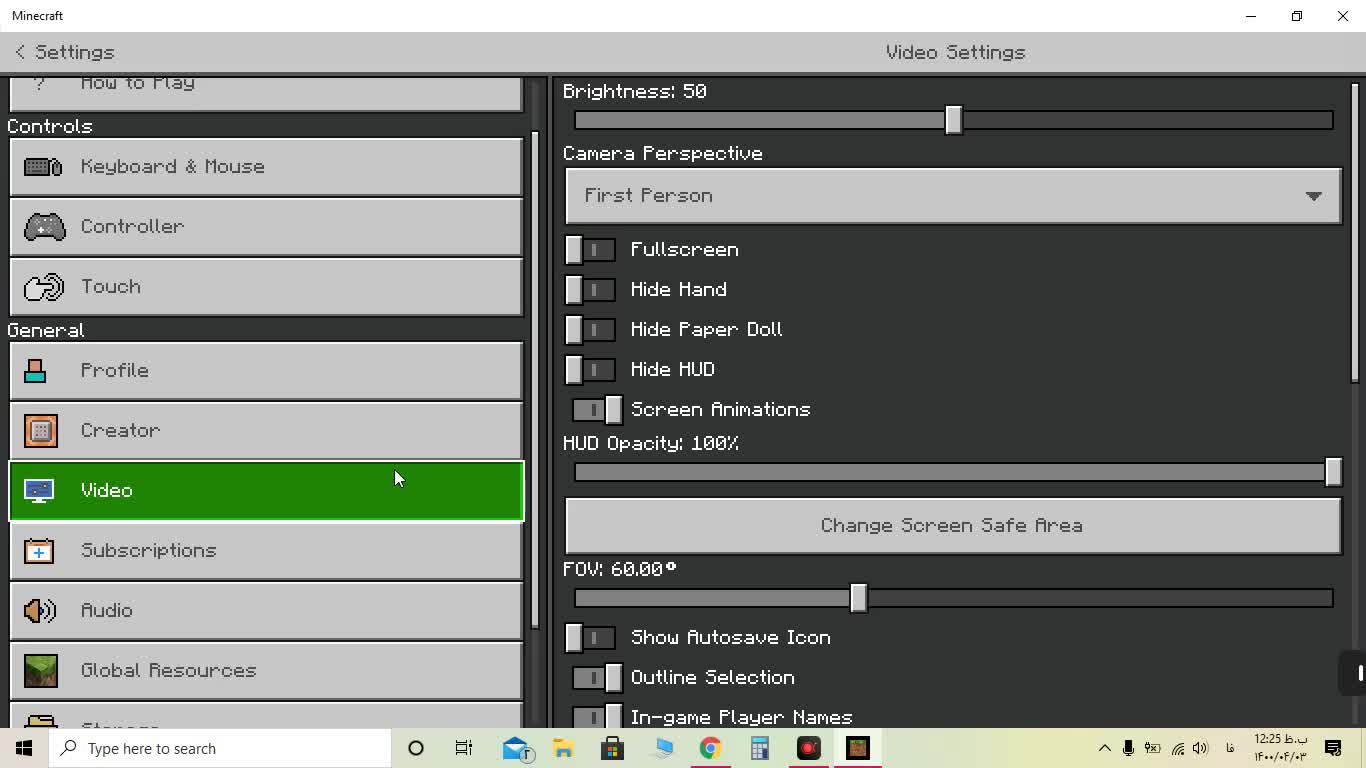This screenshot has width=1366, height=768.
Task: Select the Video settings tab
Action: point(266,491)
